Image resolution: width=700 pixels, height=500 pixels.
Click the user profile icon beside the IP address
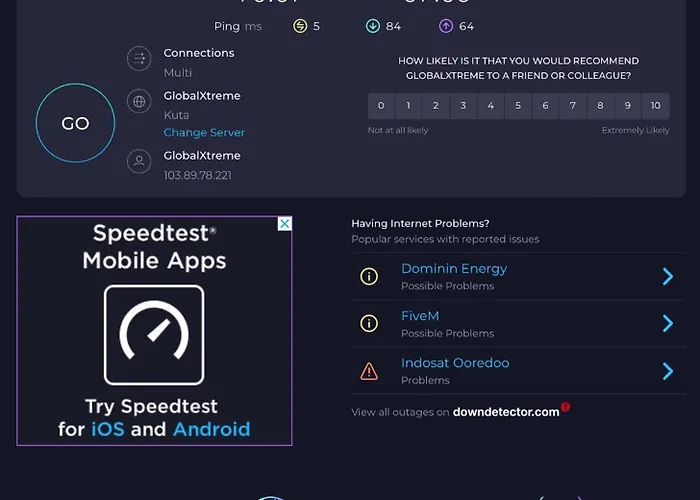pos(139,161)
